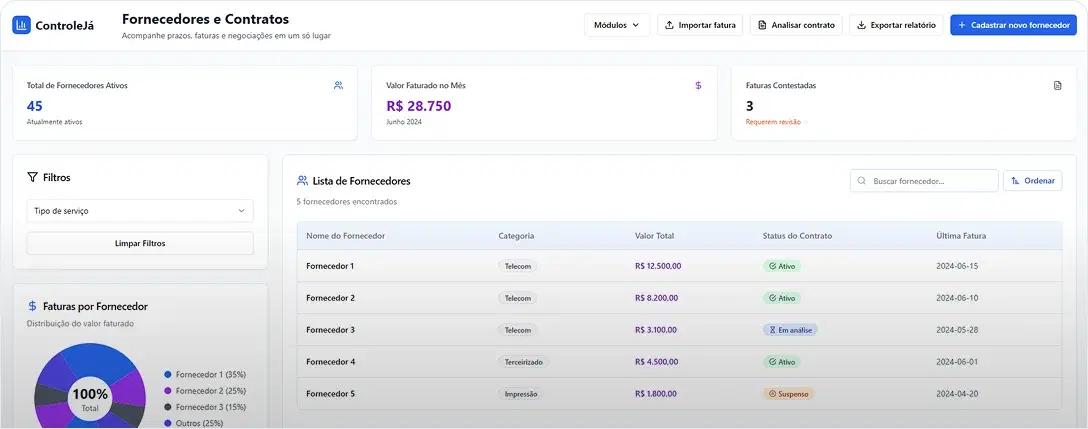Screen dimensions: 1088x429
Task: Click the users icon beside Lista de Fornecedores
Action: pyautogui.click(x=302, y=181)
